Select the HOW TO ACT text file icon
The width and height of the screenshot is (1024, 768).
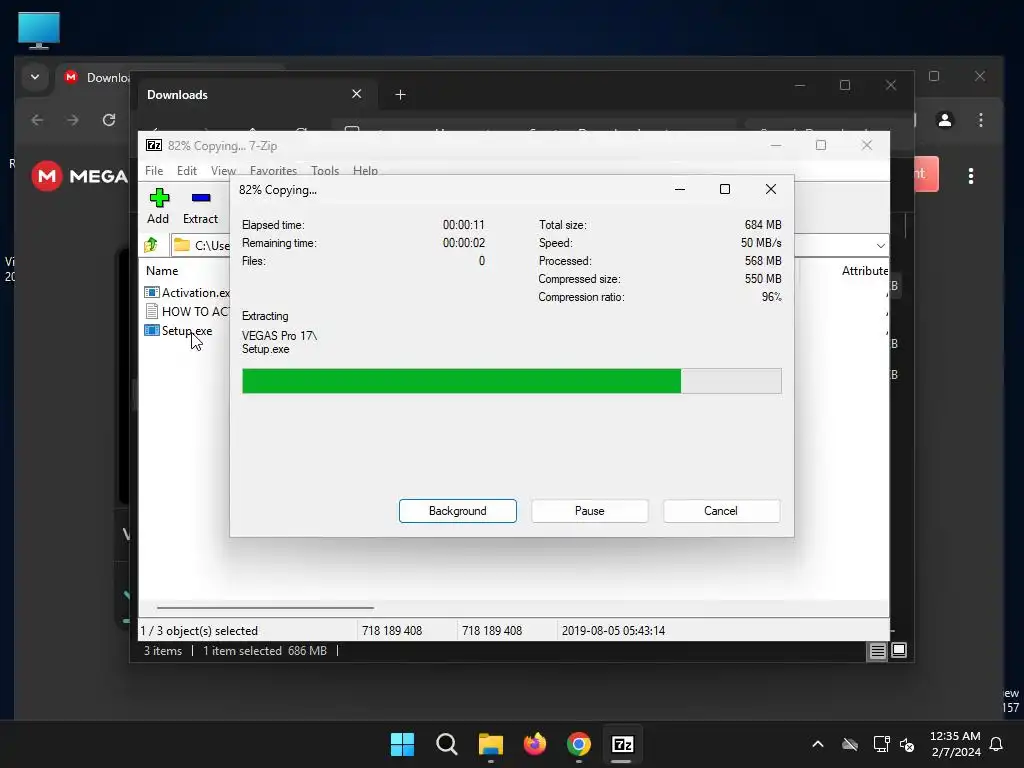click(x=152, y=312)
